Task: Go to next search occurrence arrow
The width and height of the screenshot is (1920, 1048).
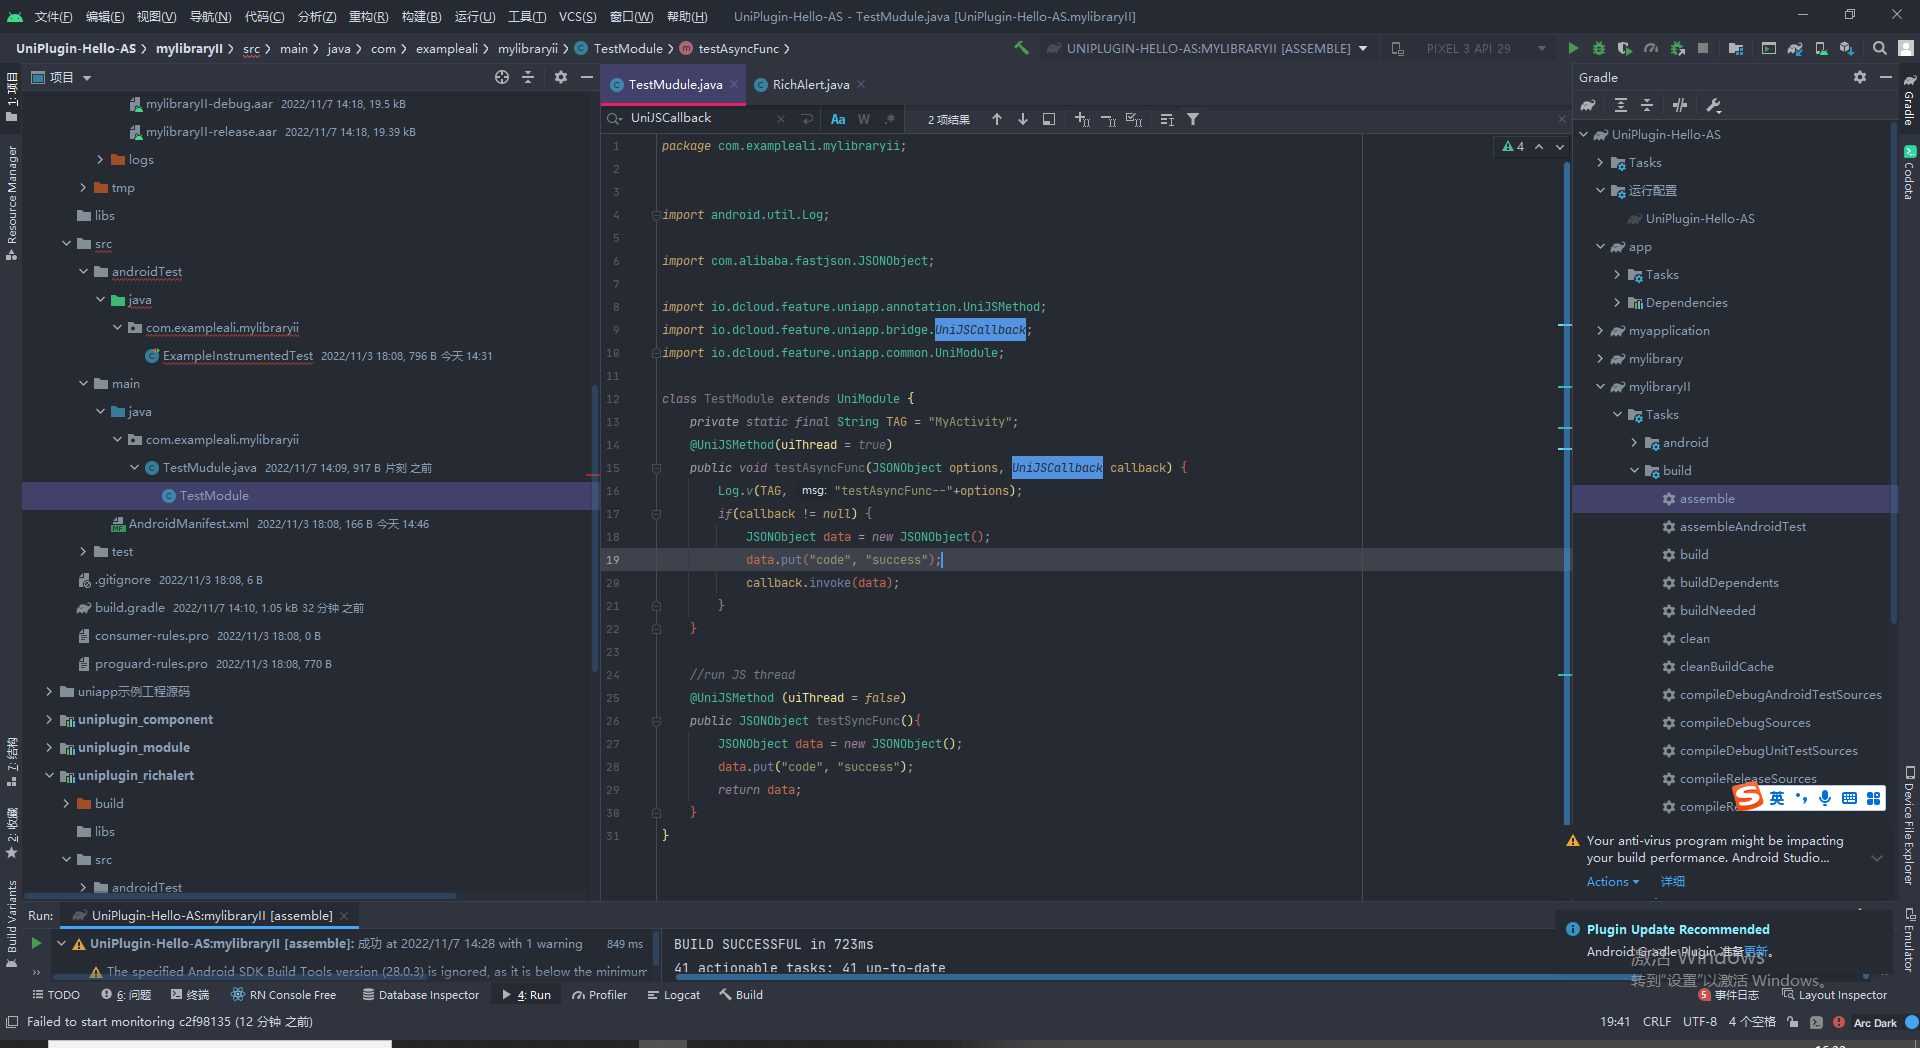Action: [1023, 119]
